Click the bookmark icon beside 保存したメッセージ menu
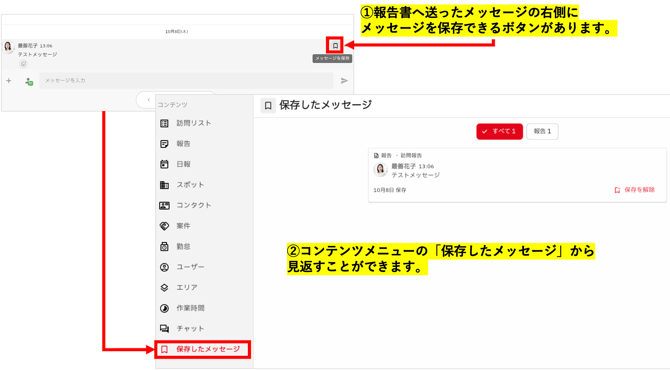The height and width of the screenshot is (370, 670). [164, 349]
